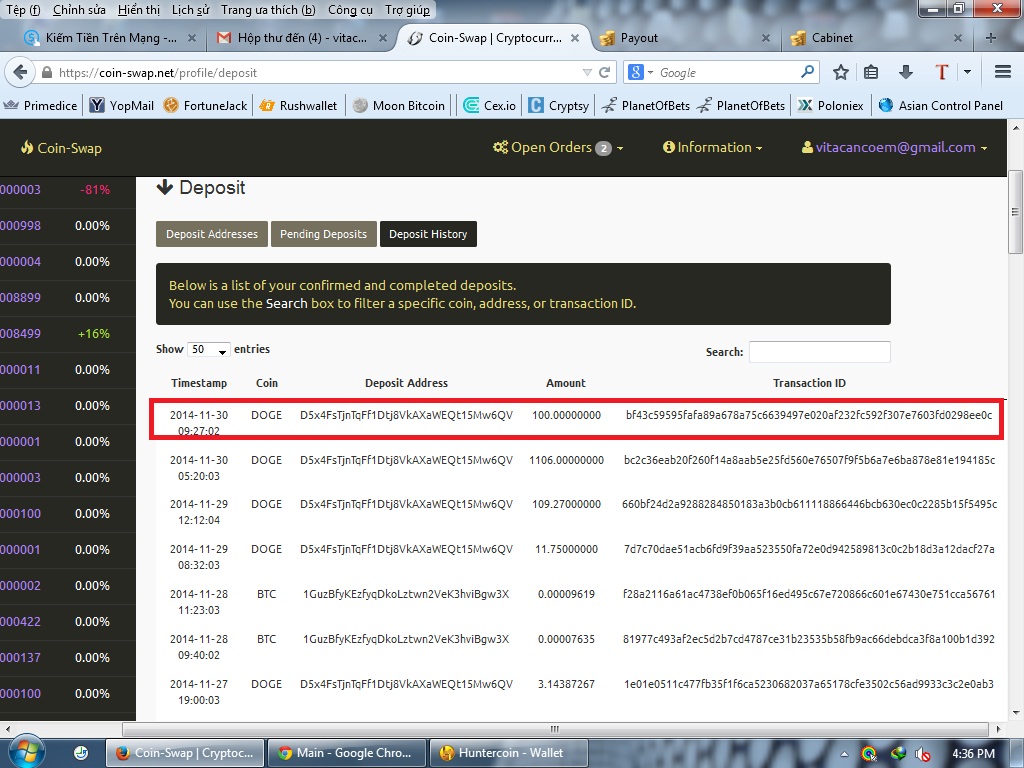Select the Pending Deposits button

click(323, 234)
